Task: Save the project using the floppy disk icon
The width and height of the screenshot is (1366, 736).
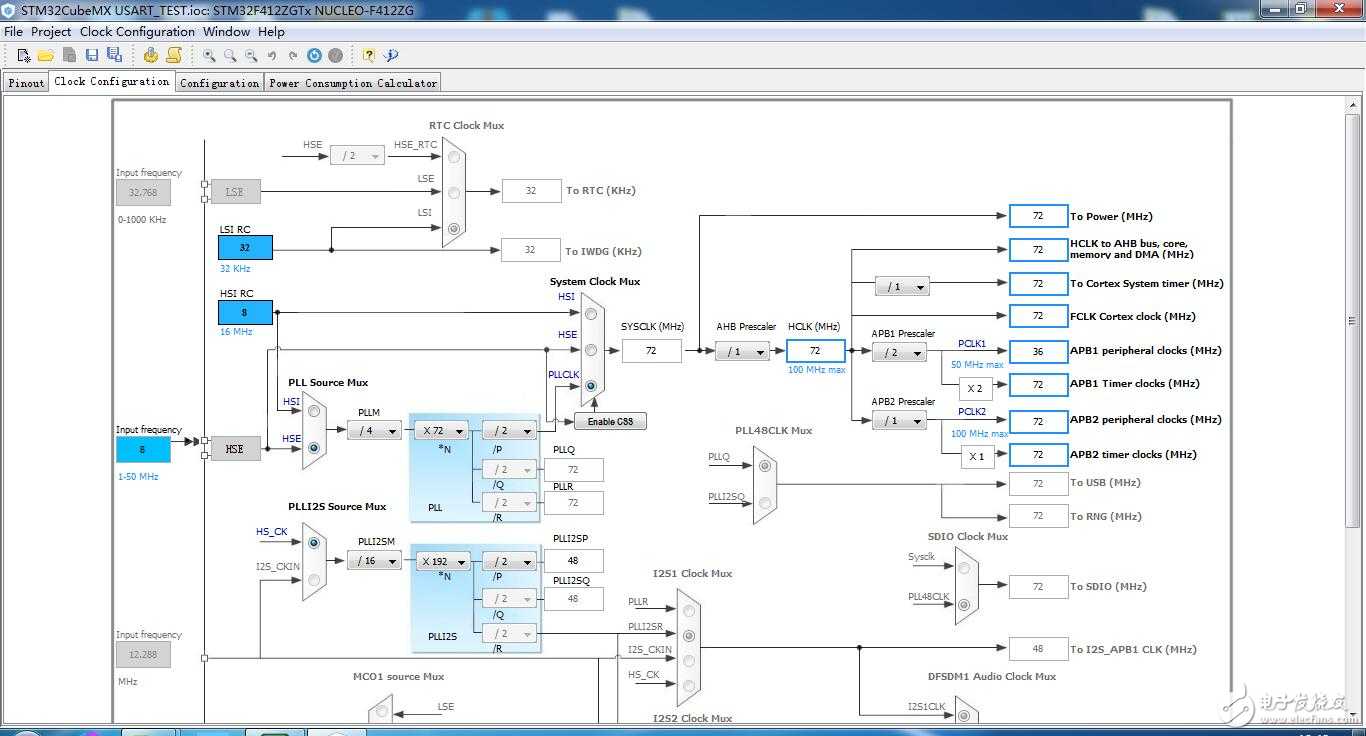Action: point(92,56)
